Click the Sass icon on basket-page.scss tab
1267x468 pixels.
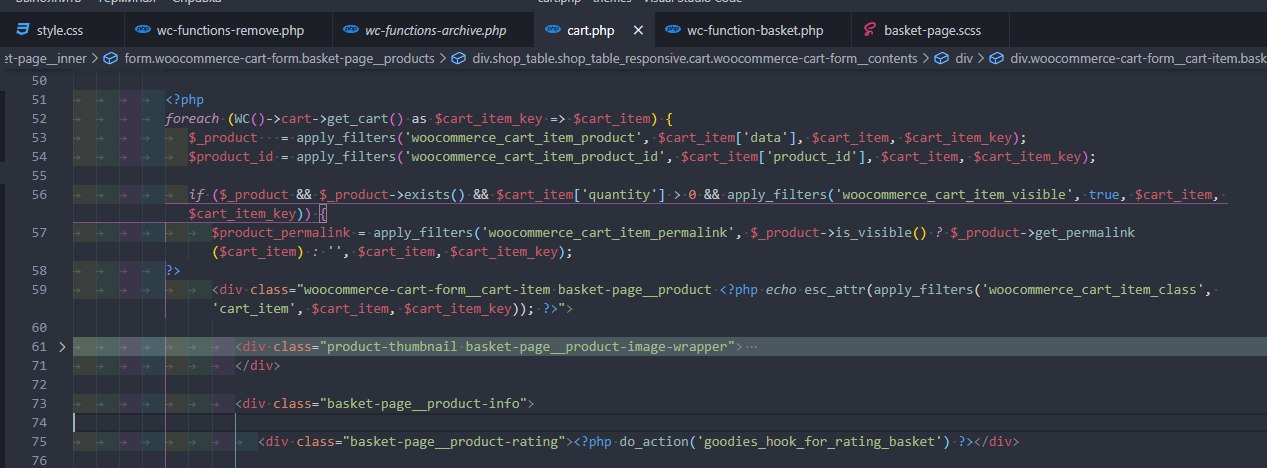point(868,31)
